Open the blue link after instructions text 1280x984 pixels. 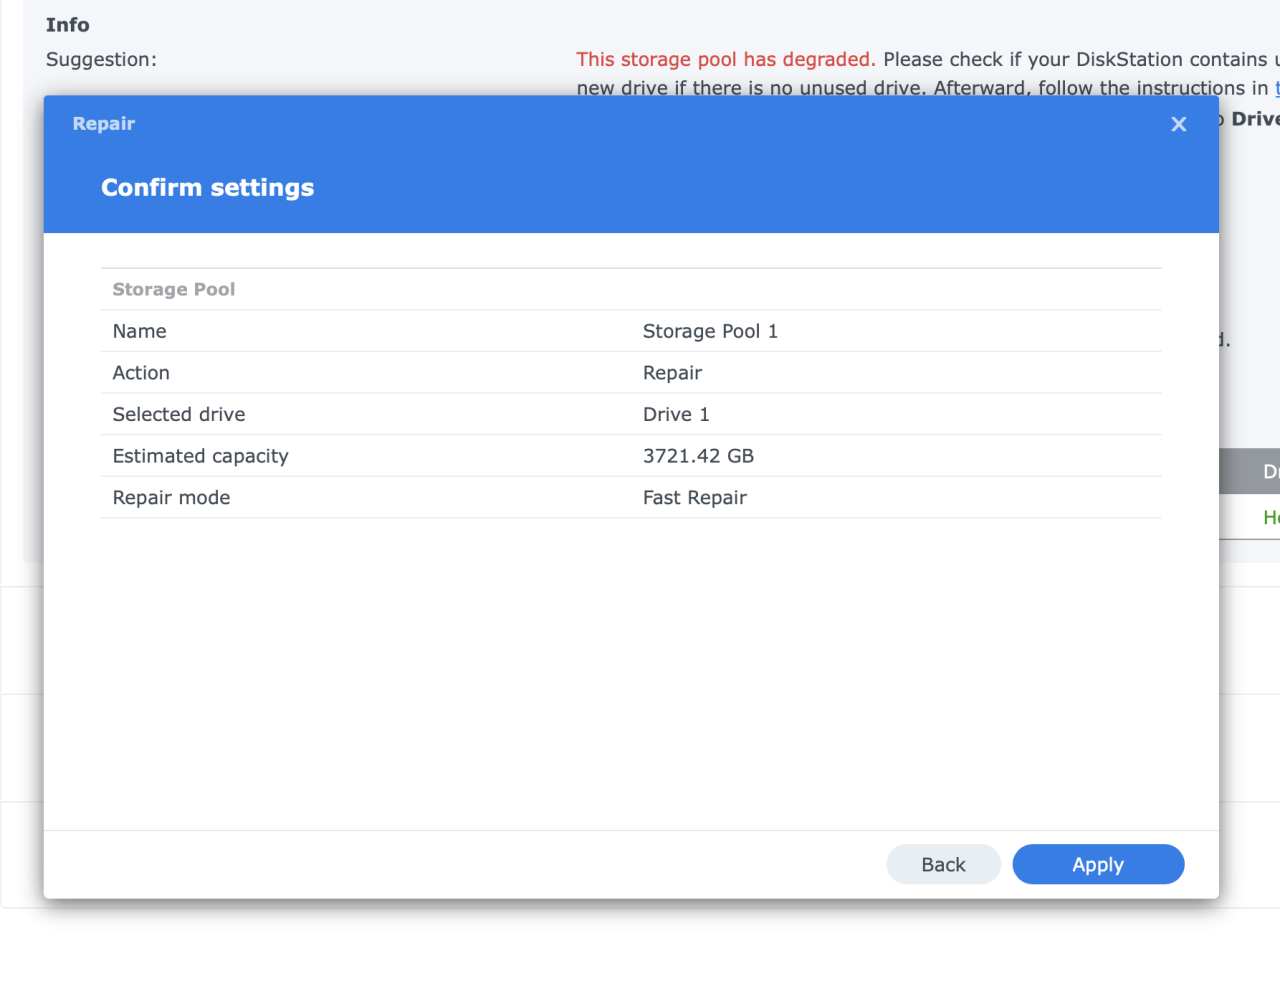pos(1276,88)
